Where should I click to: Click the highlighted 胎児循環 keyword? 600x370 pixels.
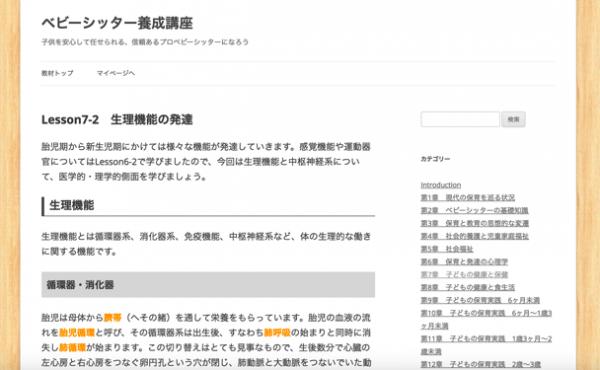pos(77,333)
